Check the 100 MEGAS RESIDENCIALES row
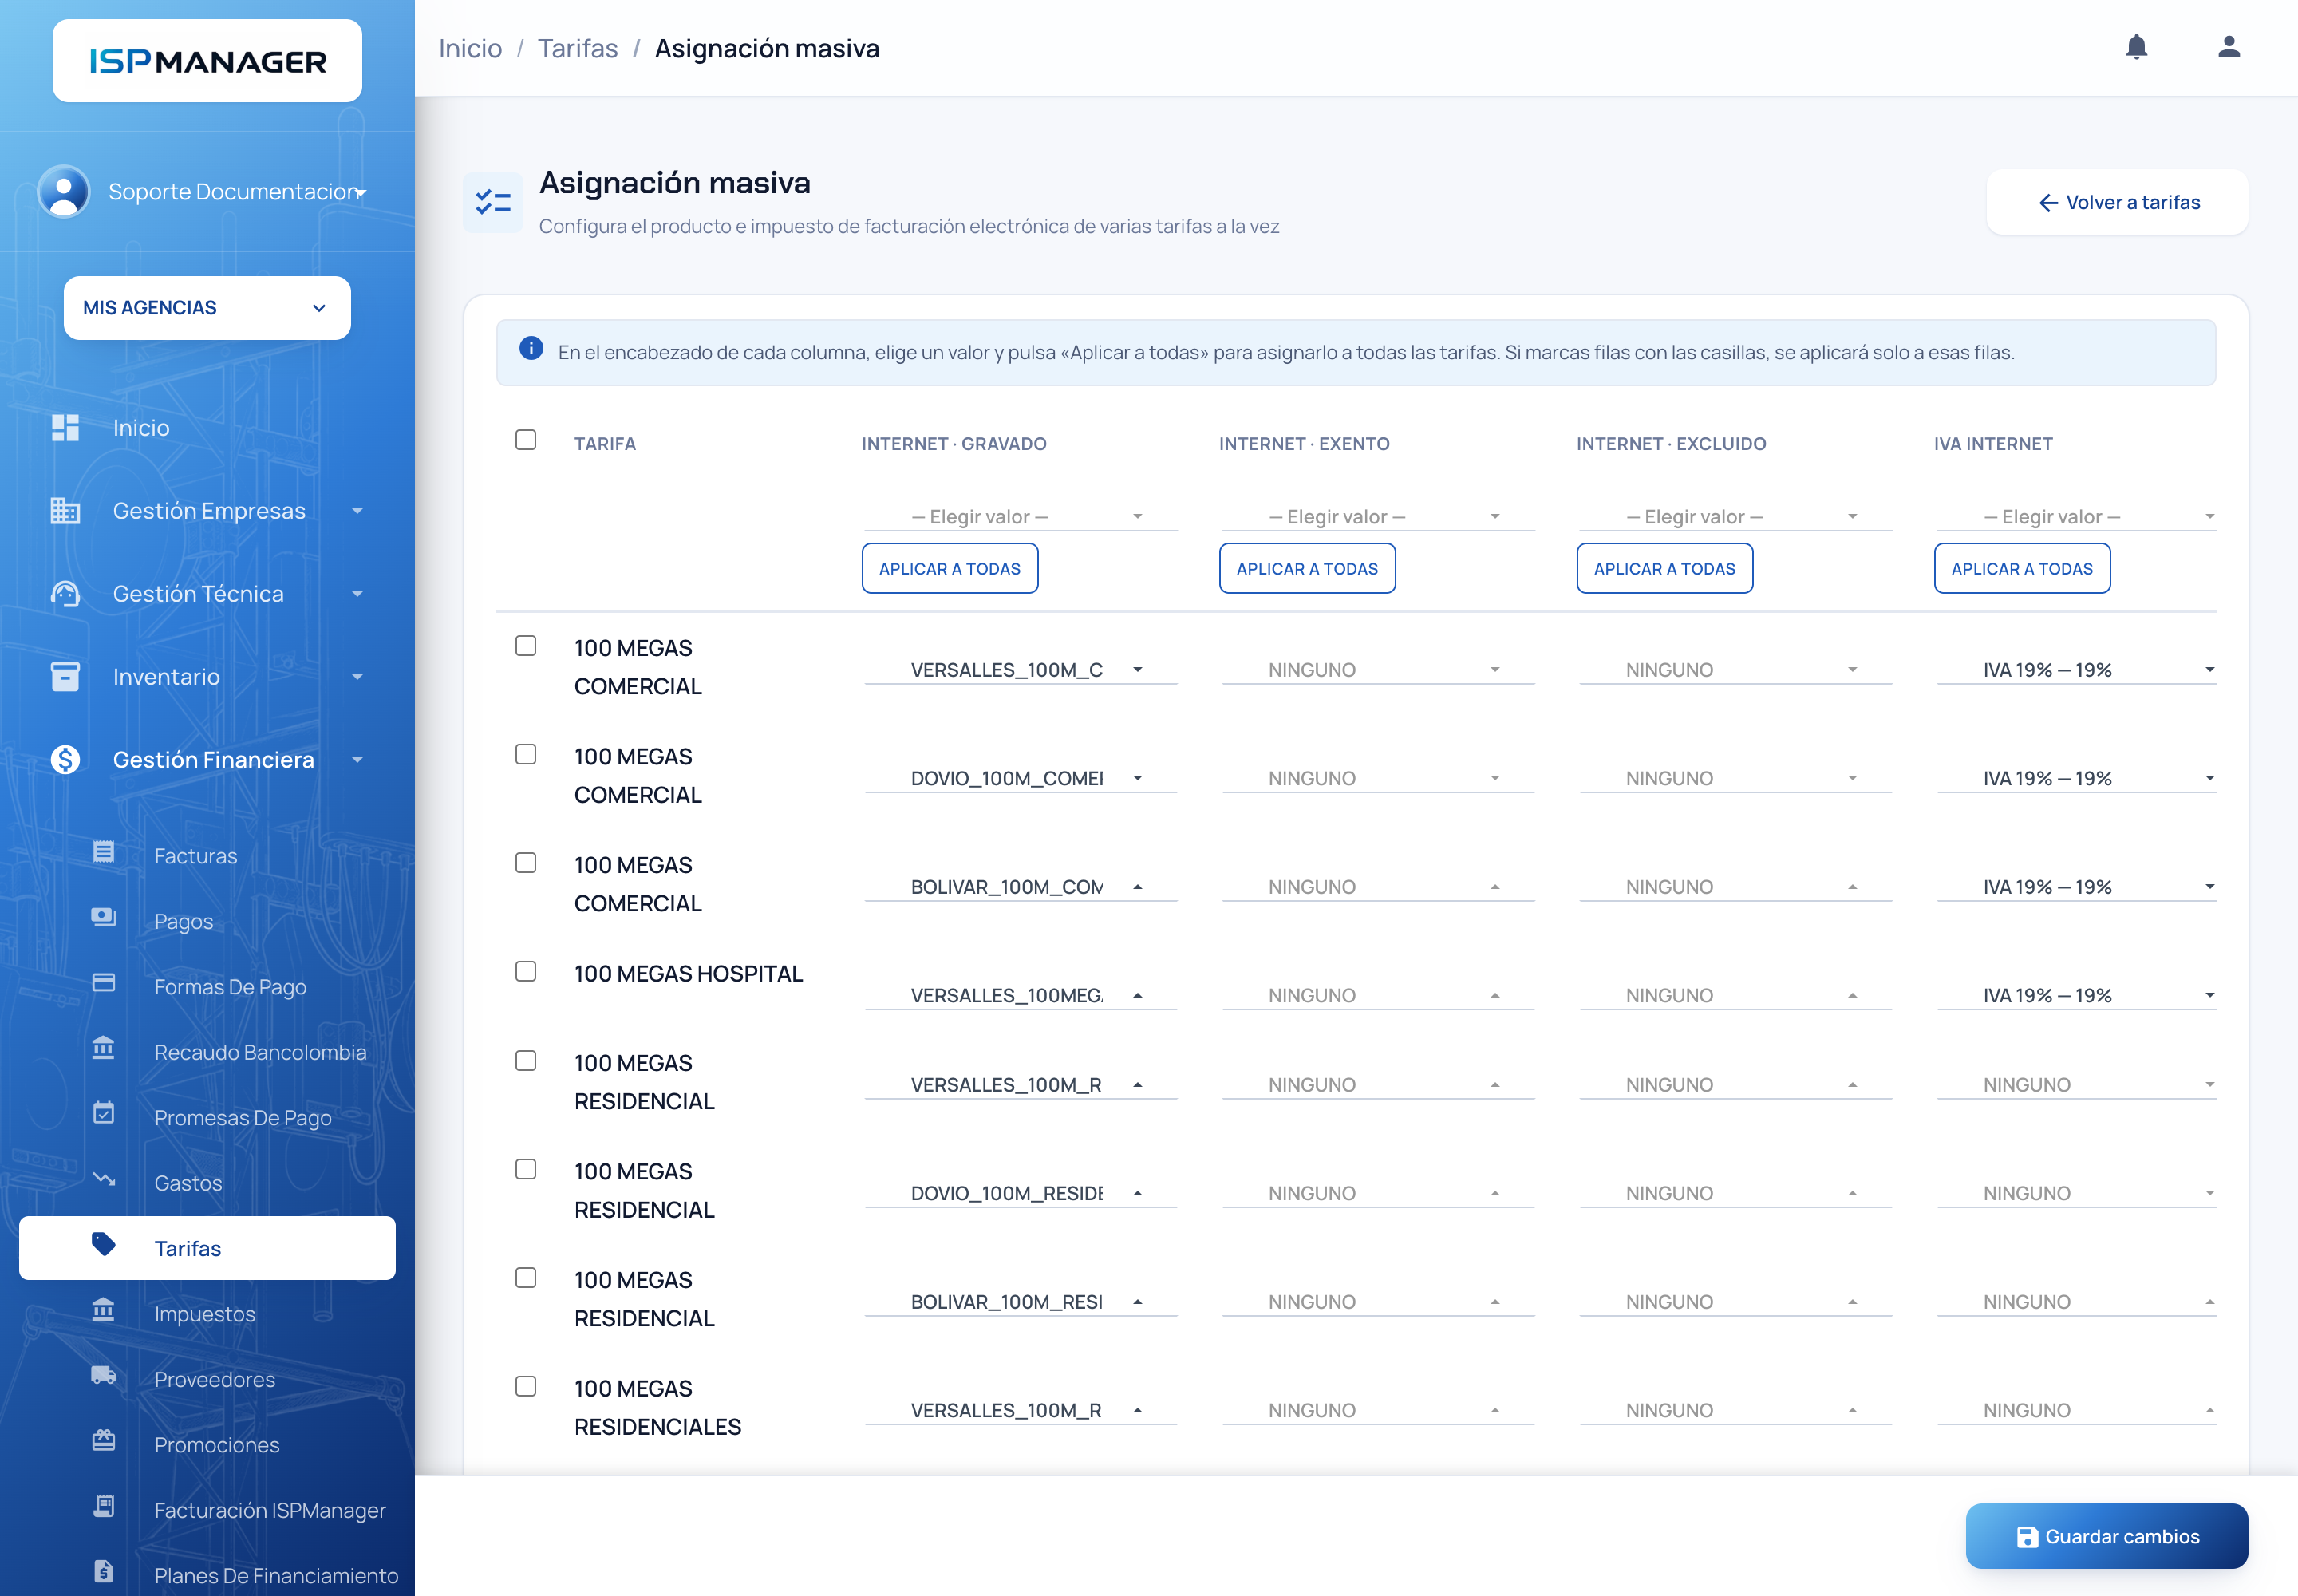This screenshot has height=1596, width=2298. [x=526, y=1386]
